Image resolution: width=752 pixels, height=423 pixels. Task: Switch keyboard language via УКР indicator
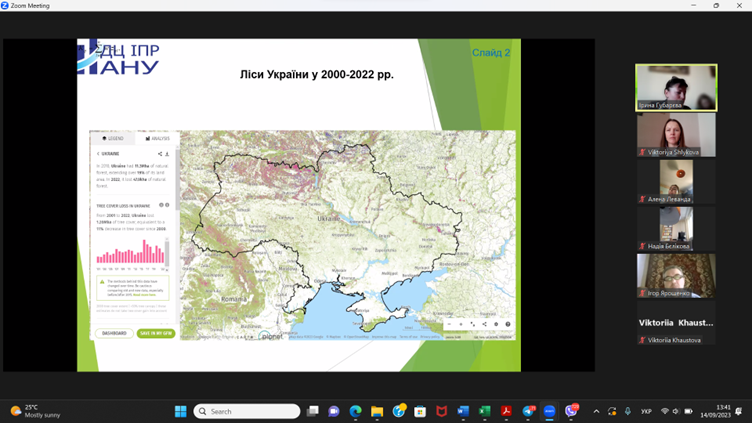pos(646,411)
